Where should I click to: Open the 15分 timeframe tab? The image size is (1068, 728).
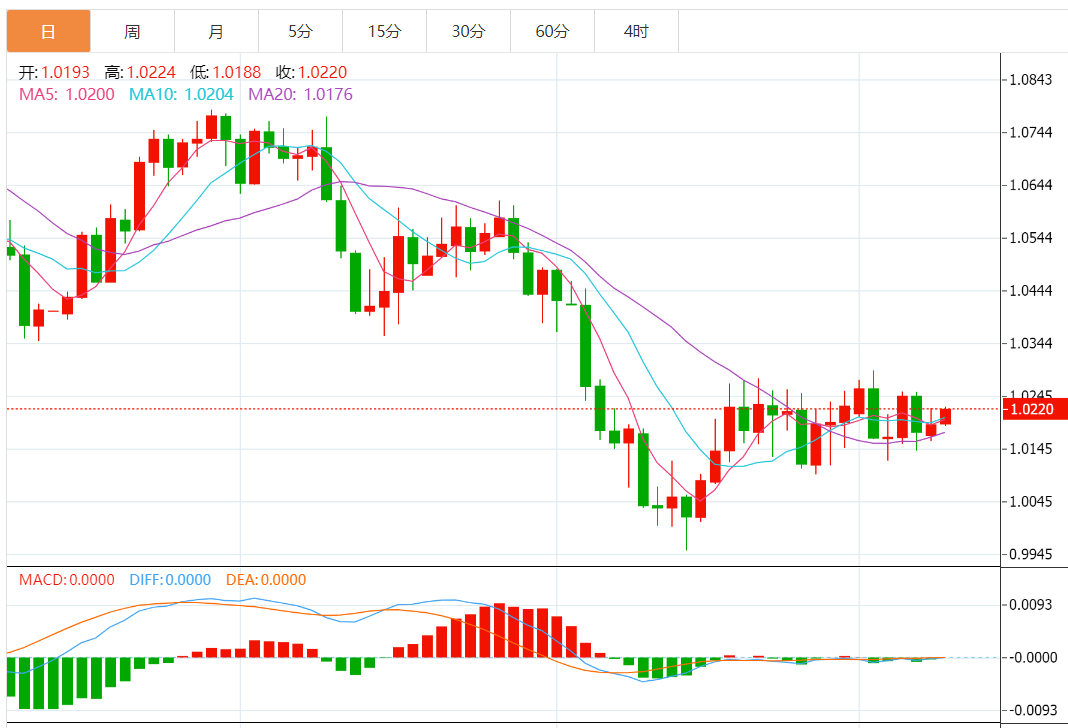pos(384,31)
